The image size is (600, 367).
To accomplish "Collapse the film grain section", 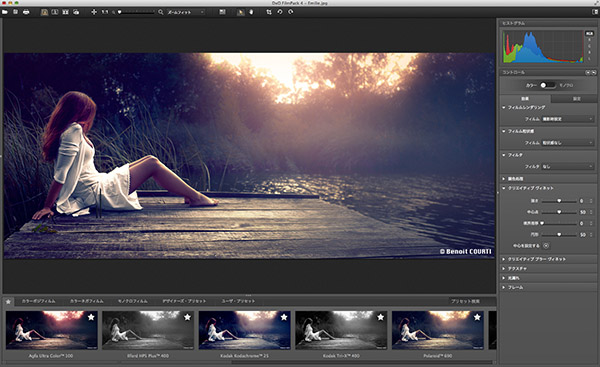I will (x=504, y=131).
